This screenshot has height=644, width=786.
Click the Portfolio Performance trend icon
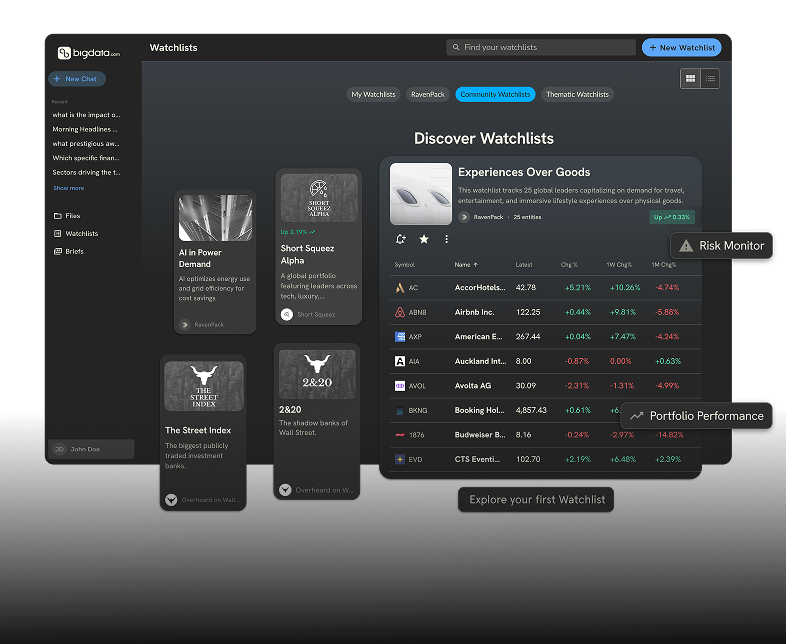tap(637, 416)
